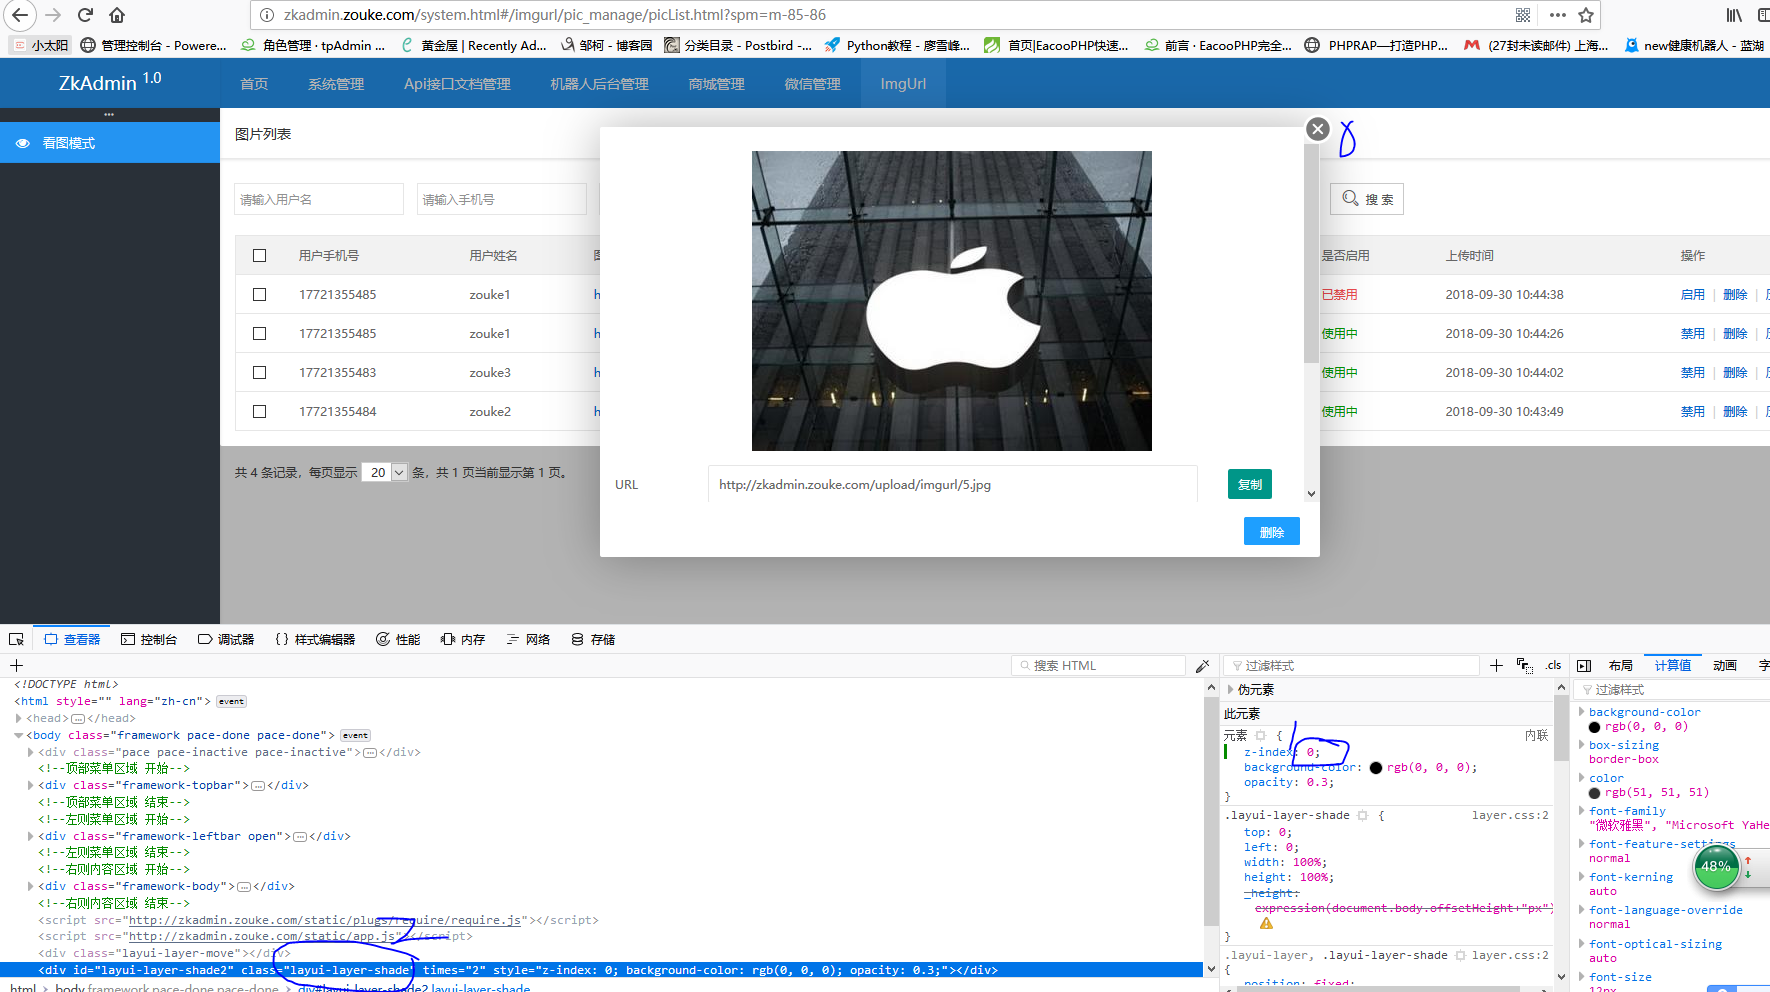The width and height of the screenshot is (1770, 992).
Task: Open the 控制台 console panel
Action: click(x=149, y=639)
